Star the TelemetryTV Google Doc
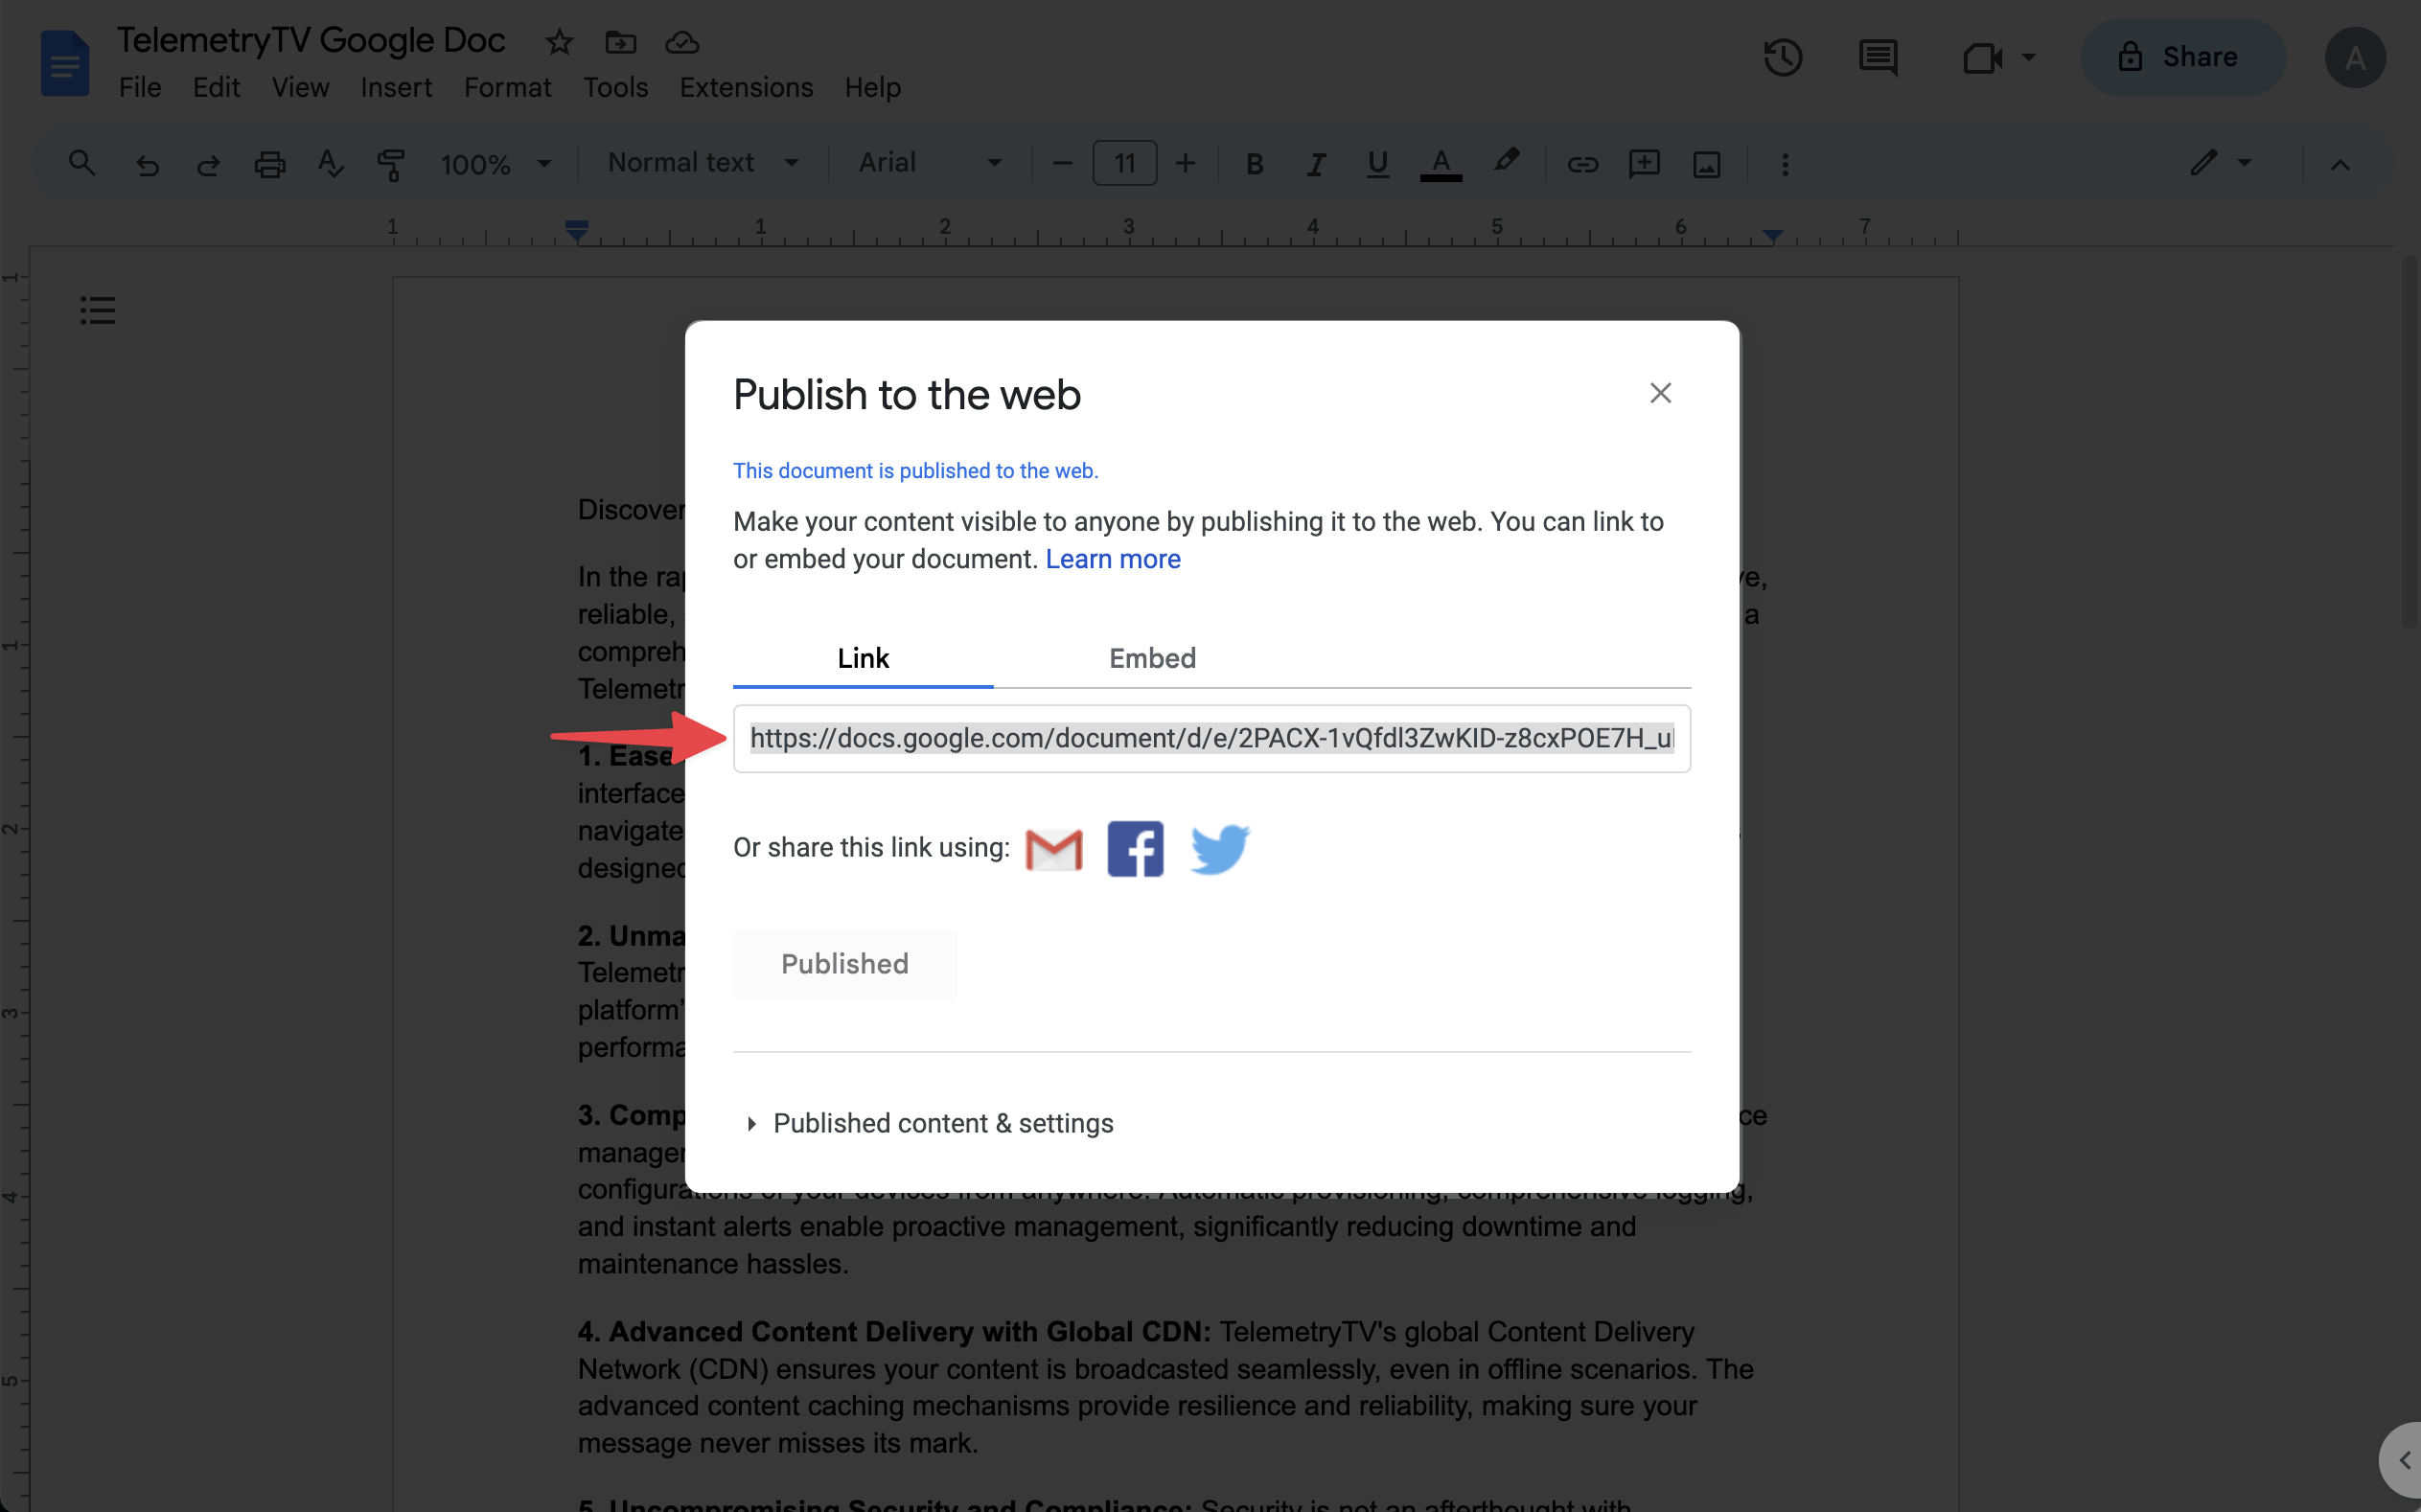Screen dimensions: 2421x1512 click(x=559, y=42)
